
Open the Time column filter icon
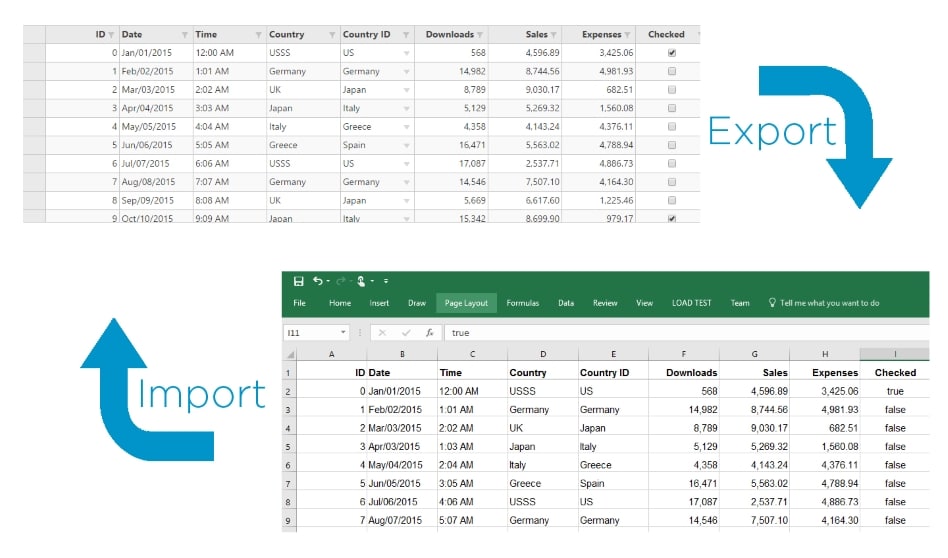258,35
